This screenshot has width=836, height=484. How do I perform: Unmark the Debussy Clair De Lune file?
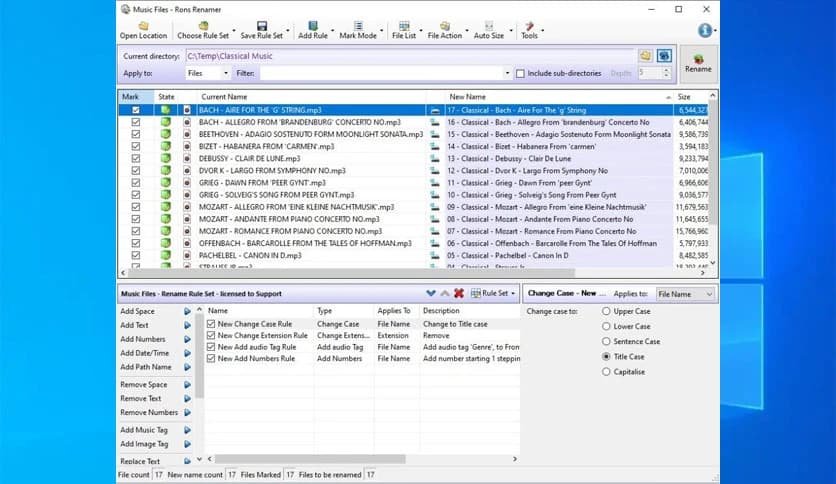click(x=136, y=158)
